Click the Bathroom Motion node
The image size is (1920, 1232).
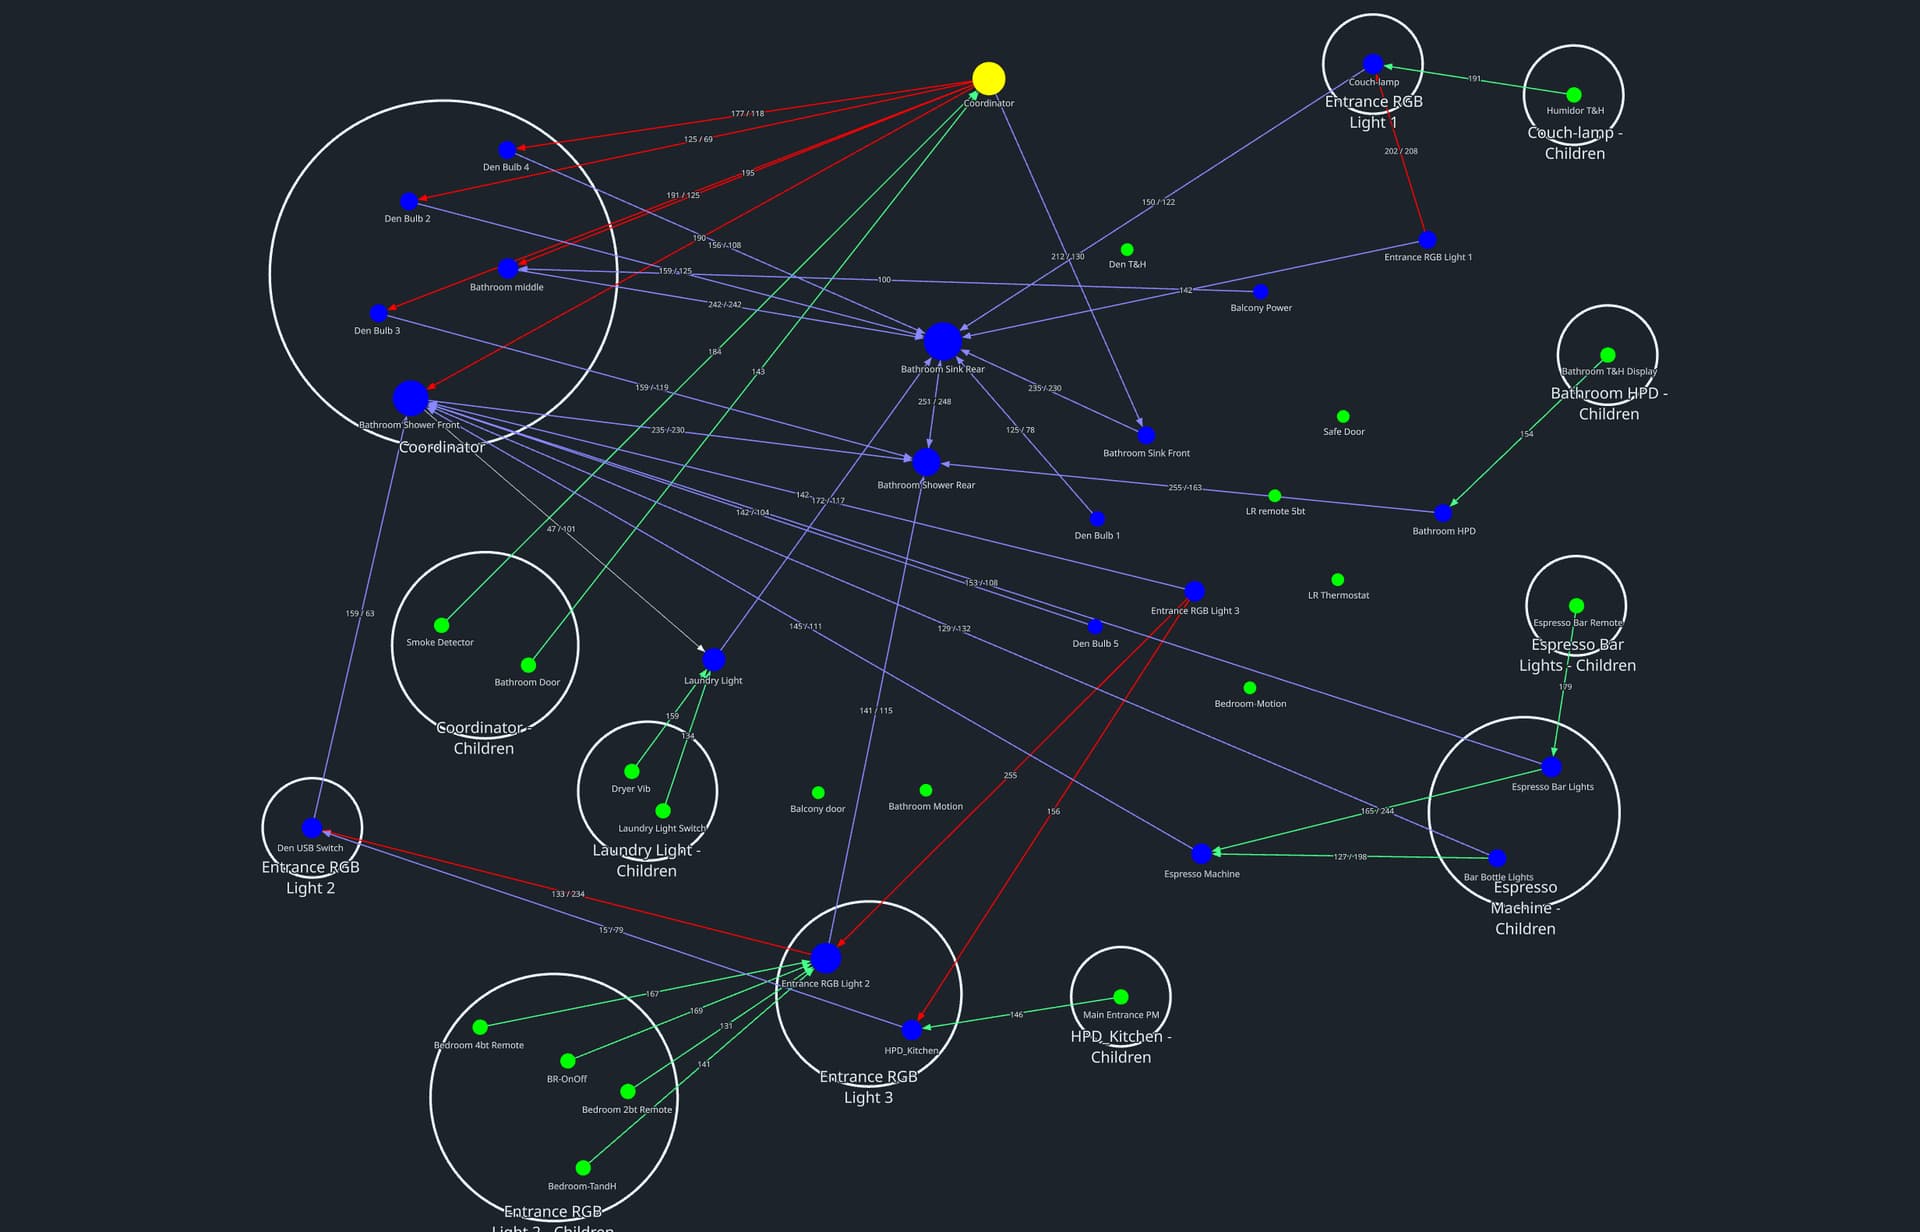click(925, 790)
